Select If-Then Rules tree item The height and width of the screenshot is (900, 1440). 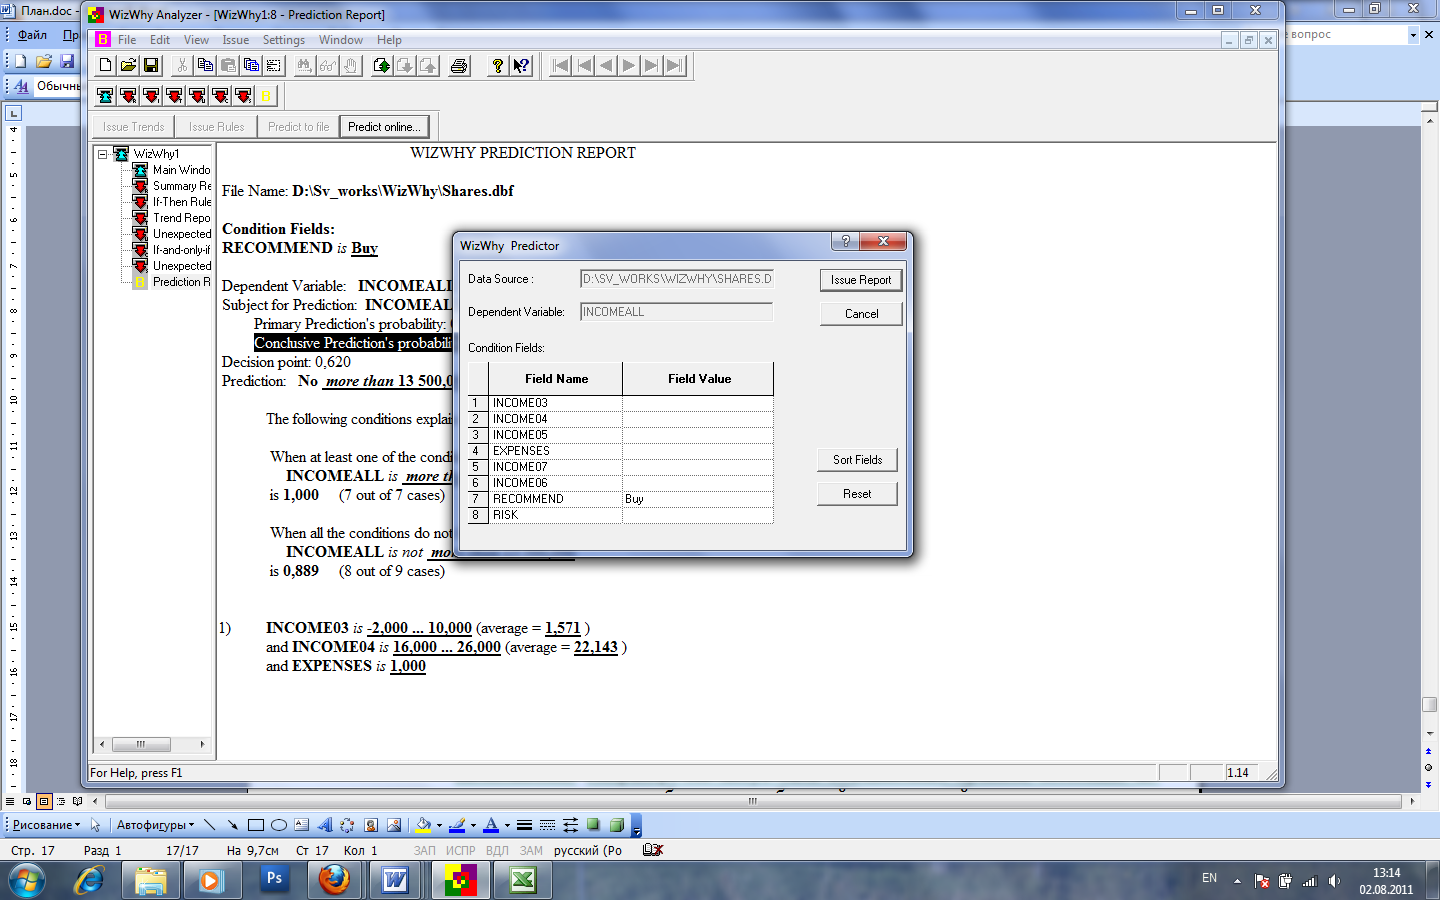click(181, 202)
